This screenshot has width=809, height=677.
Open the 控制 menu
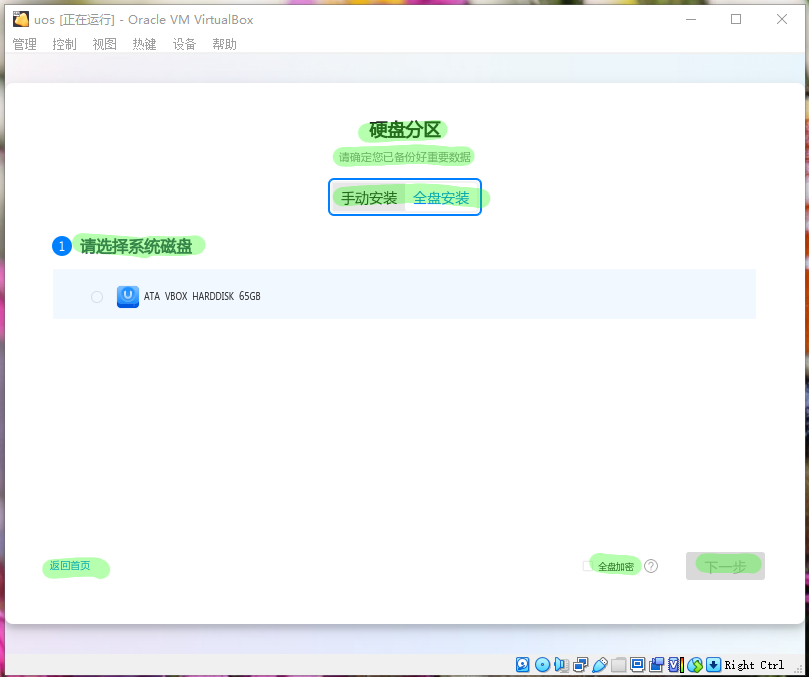pos(64,44)
